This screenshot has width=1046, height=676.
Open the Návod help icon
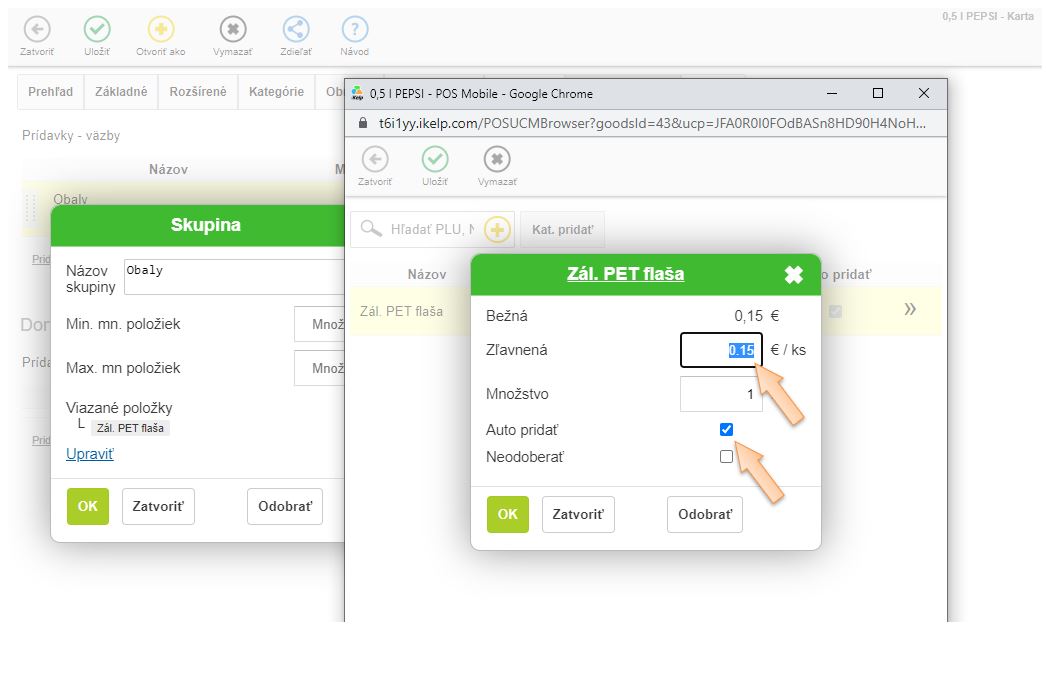pyautogui.click(x=354, y=30)
